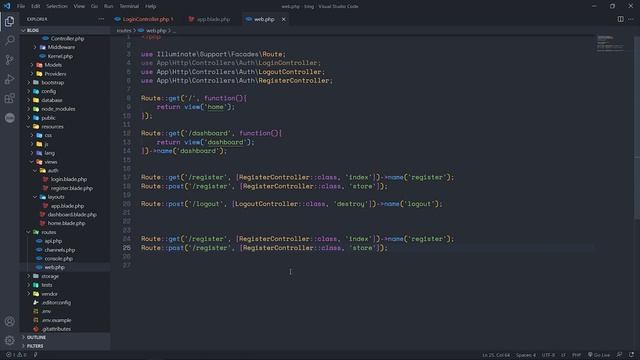Open register.blade.php in explorer

point(65,188)
